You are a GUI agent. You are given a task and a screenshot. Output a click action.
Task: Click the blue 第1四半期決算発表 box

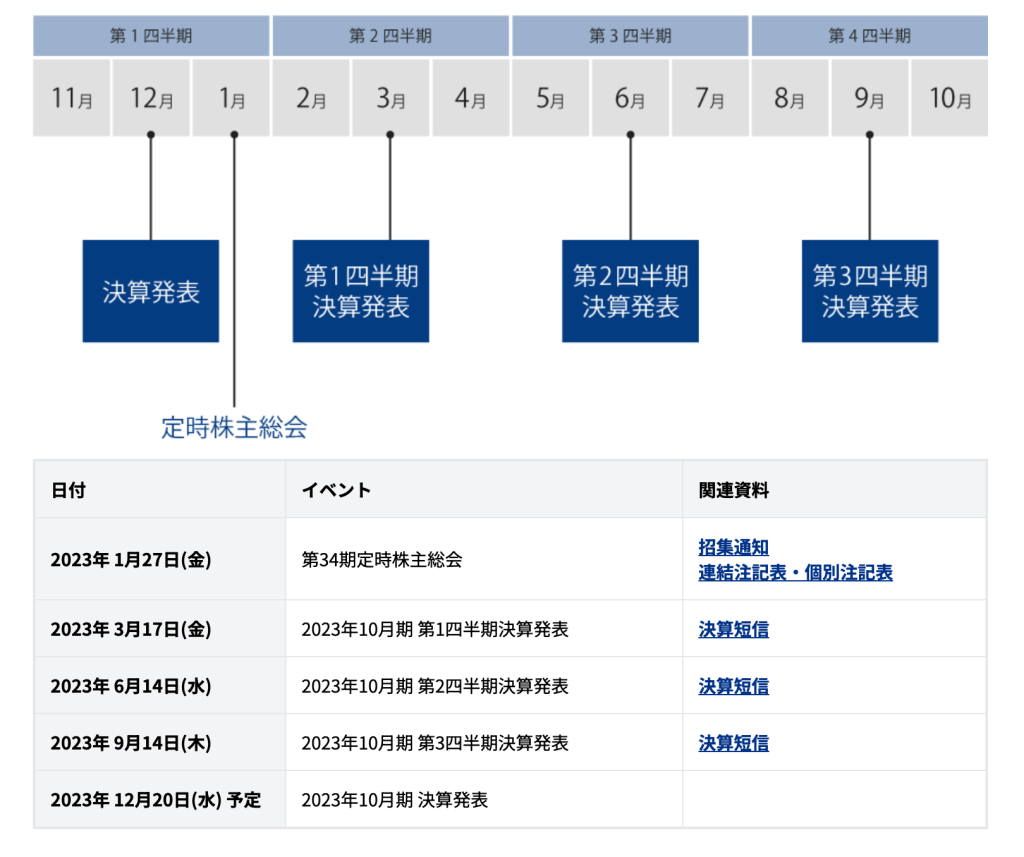(x=360, y=291)
